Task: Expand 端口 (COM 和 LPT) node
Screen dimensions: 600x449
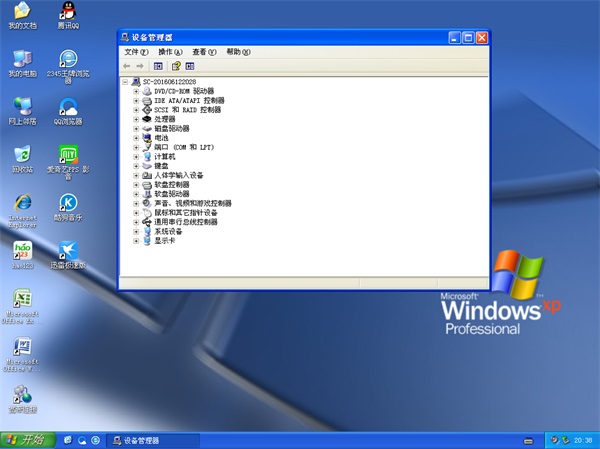Action: [136, 147]
